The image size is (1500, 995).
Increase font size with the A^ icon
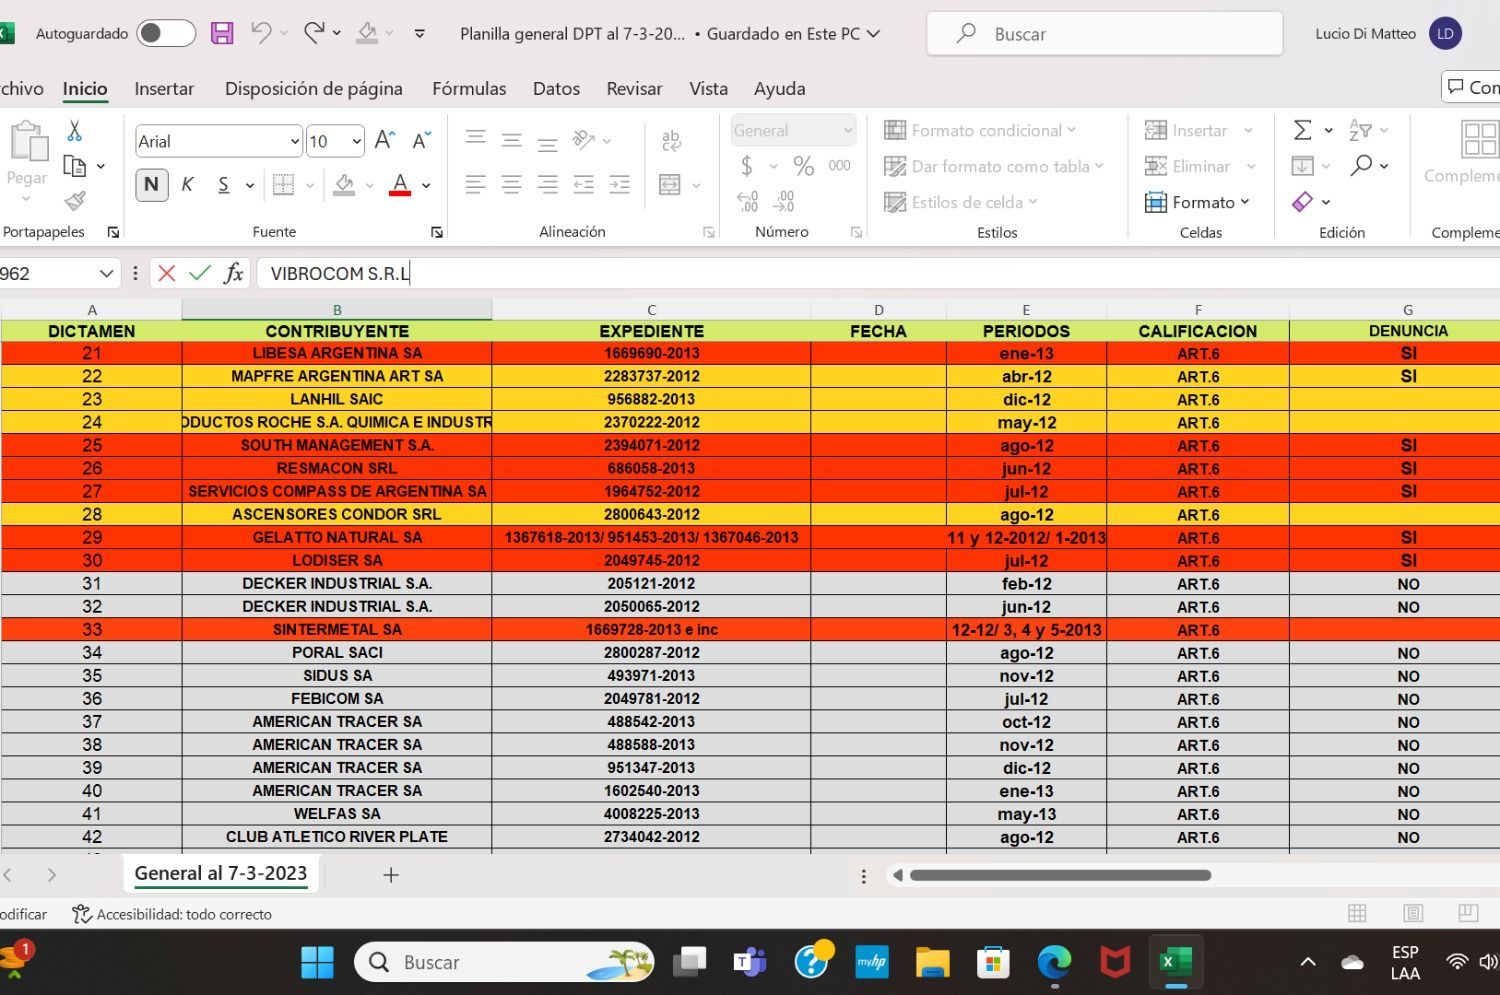point(385,141)
